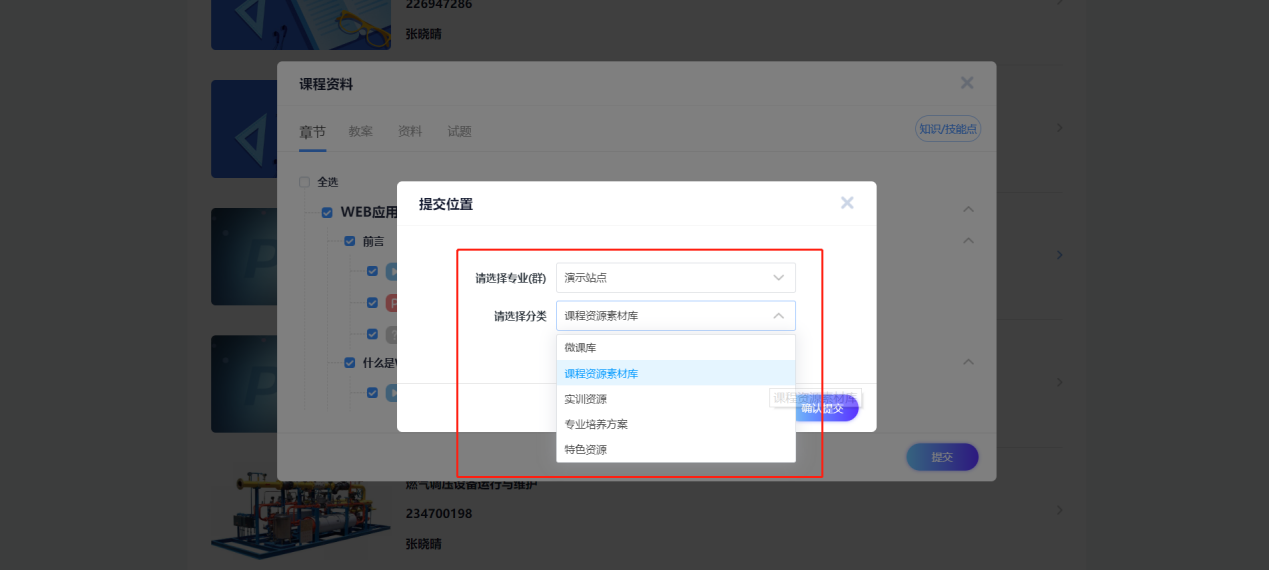
Task: Toggle the 全选 checkbox
Action: point(305,182)
